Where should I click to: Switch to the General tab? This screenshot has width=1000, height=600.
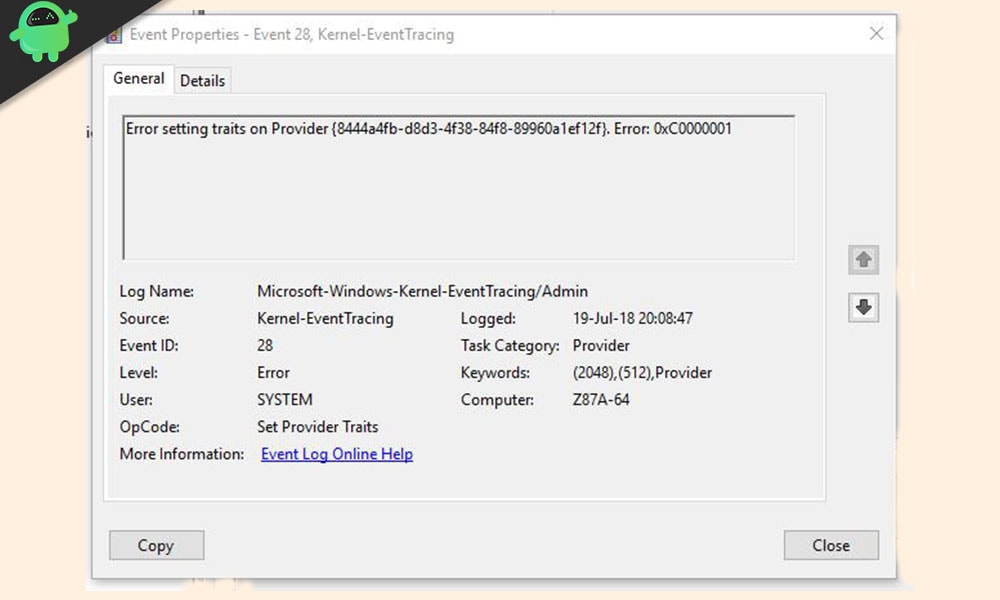point(138,79)
